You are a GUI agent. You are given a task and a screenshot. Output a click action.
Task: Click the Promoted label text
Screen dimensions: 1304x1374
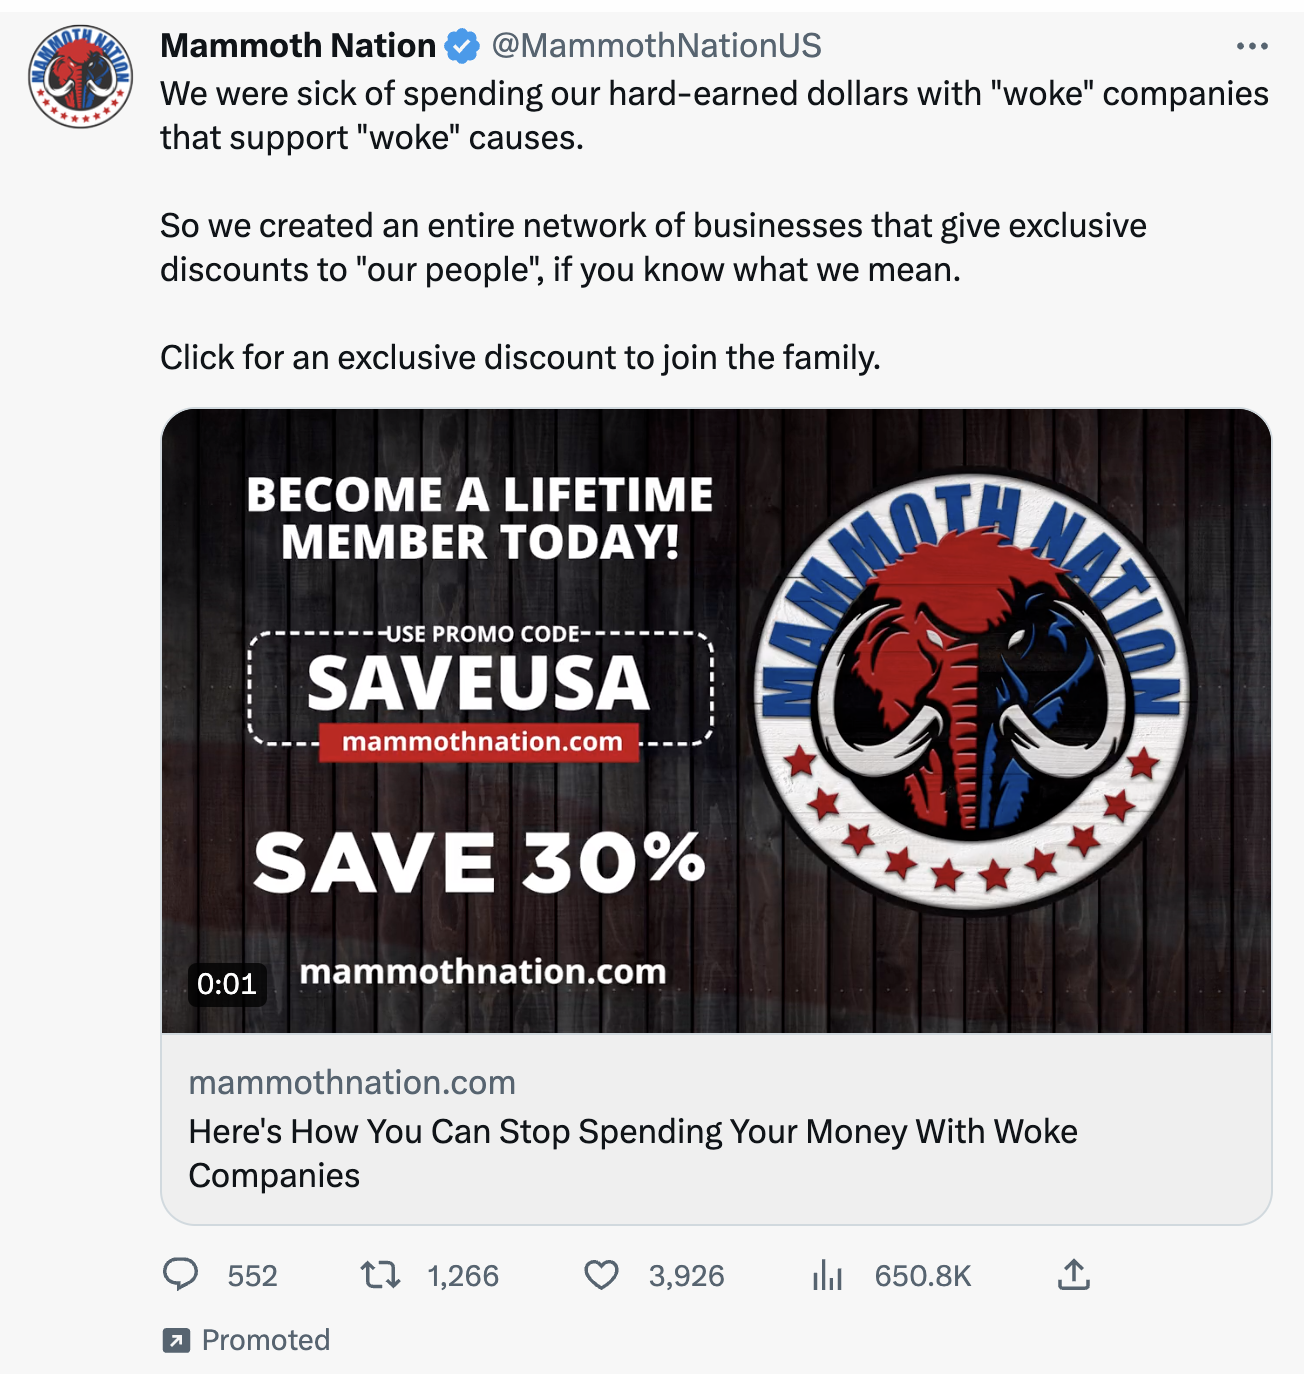point(266,1340)
